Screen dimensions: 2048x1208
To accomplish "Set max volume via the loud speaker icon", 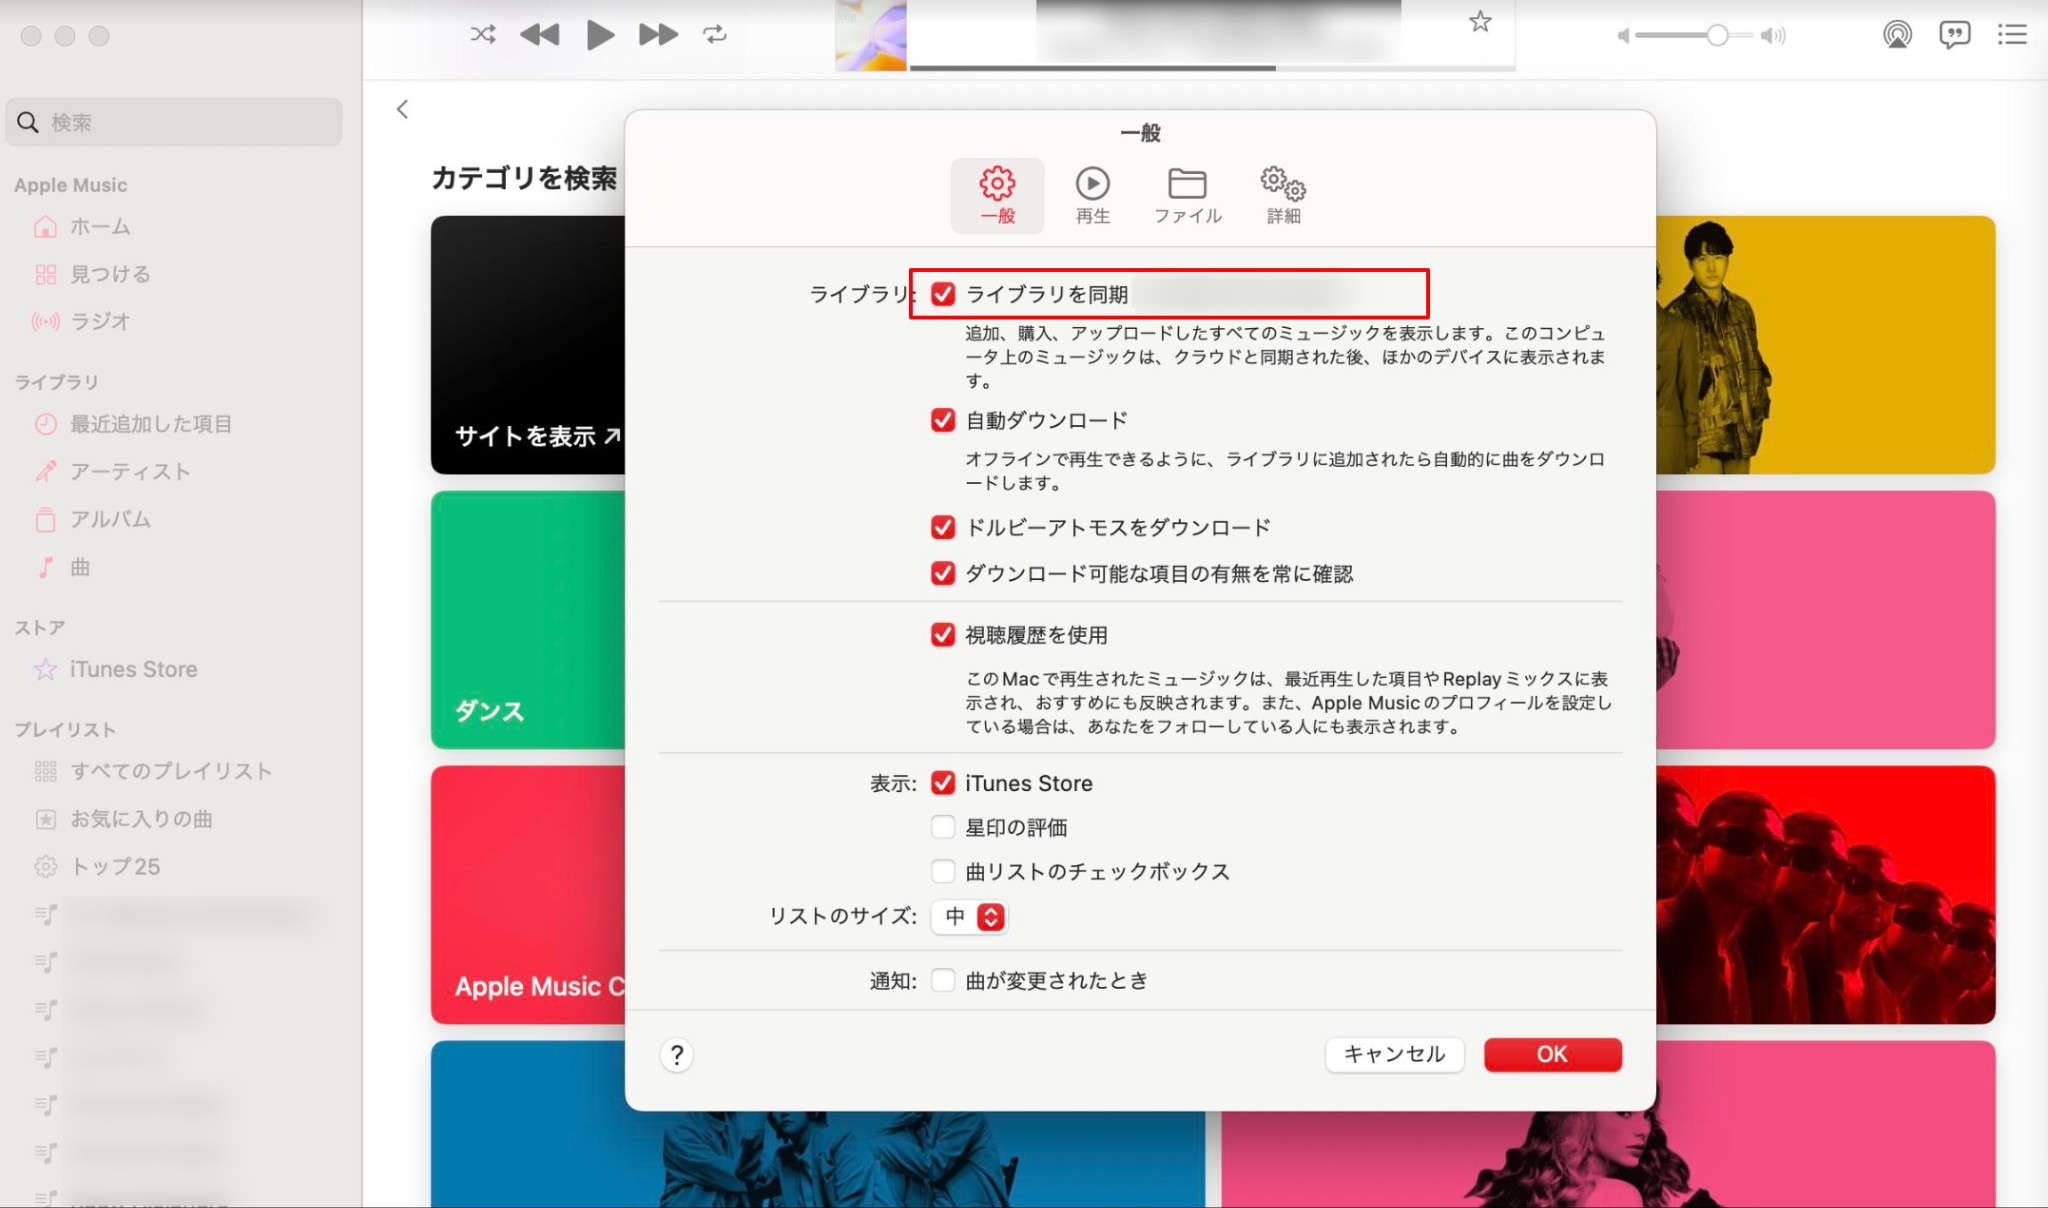I will tap(1774, 36).
